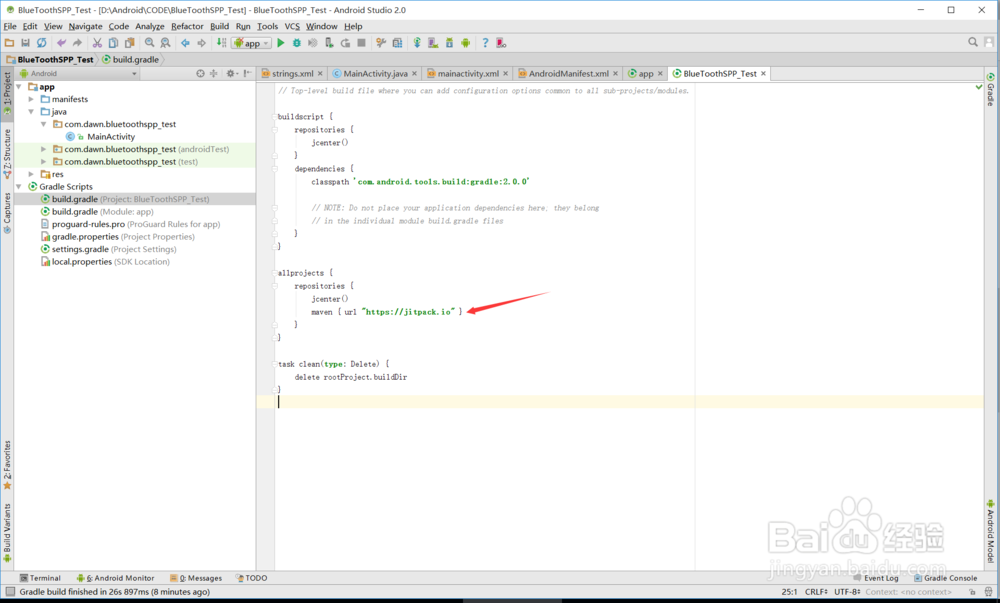
Task: Collapse the java folder
Action: click(31, 112)
